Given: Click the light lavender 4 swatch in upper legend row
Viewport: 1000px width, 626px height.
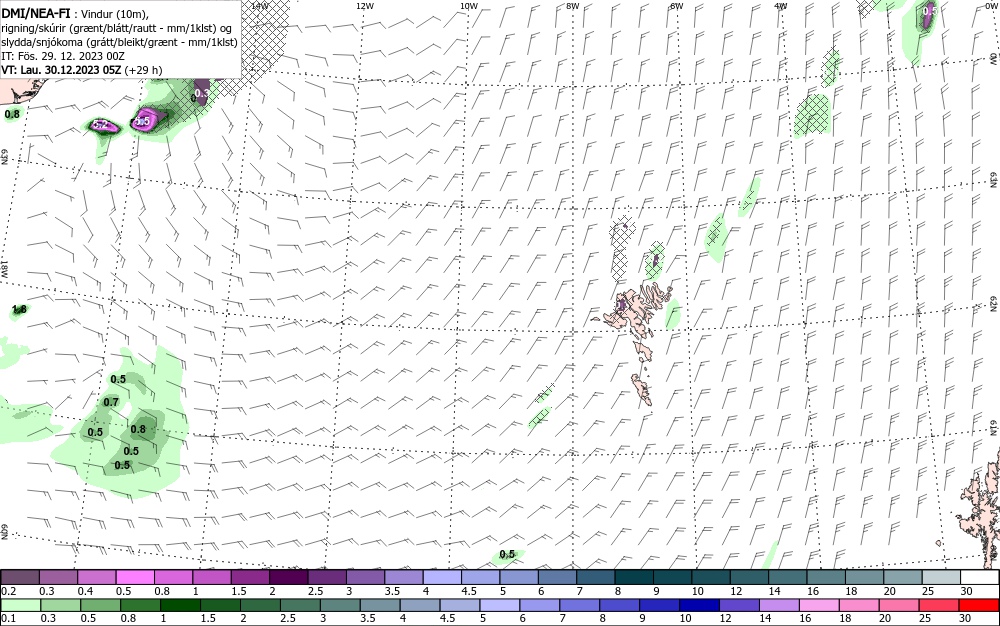Looking at the screenshot, I should point(443,578).
